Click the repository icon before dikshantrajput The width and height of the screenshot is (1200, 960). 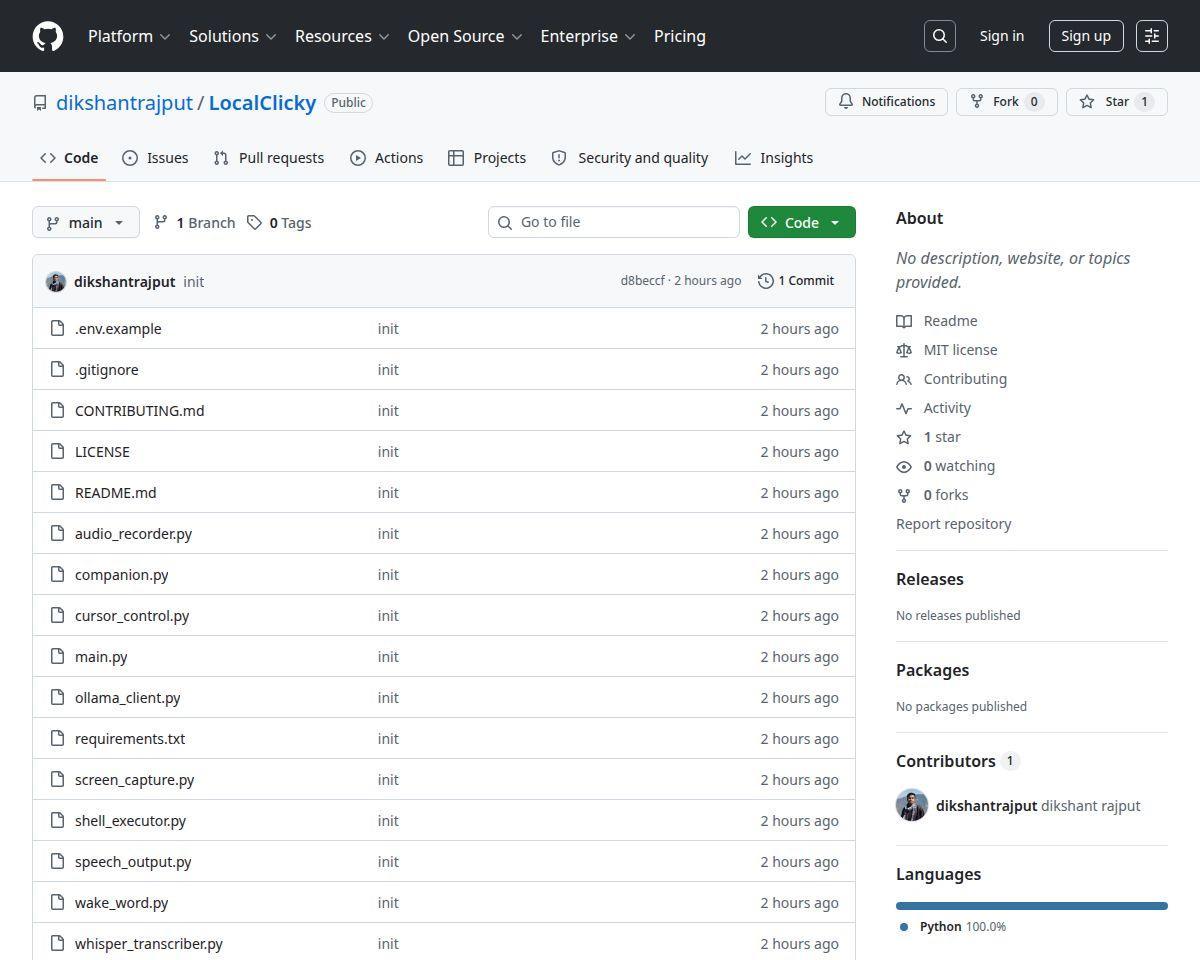[40, 103]
